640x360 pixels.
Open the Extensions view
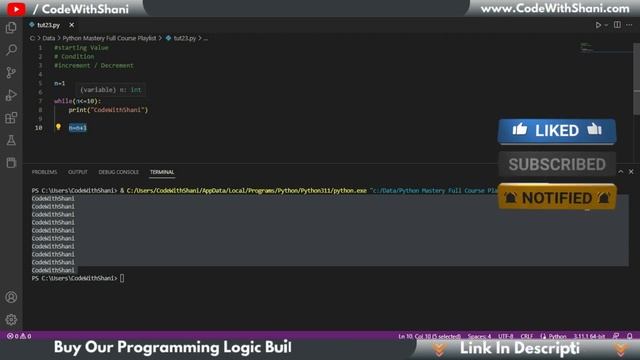click(11, 118)
